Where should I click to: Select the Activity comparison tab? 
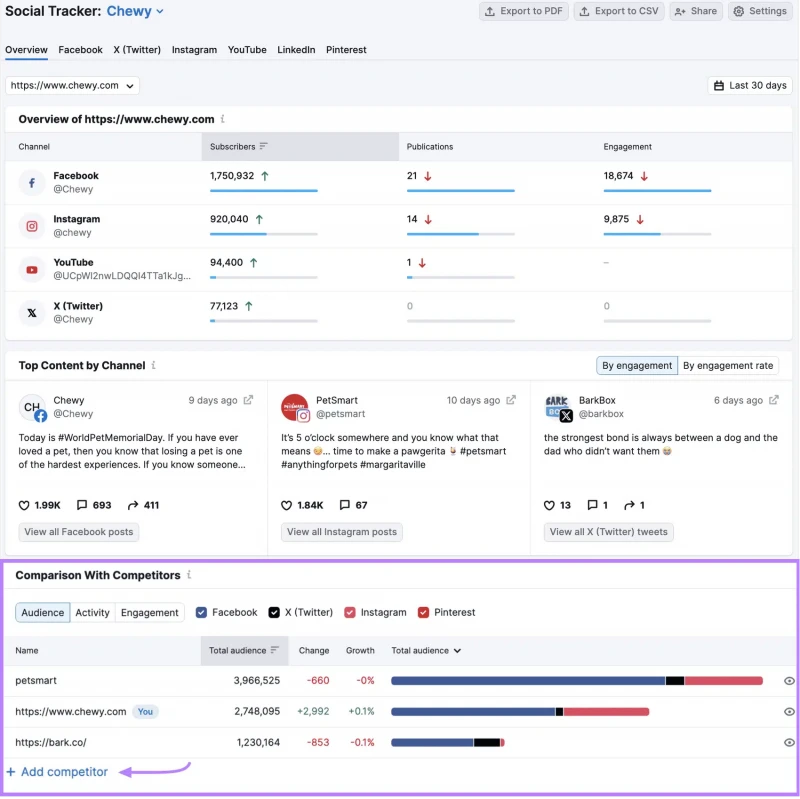[x=92, y=612]
